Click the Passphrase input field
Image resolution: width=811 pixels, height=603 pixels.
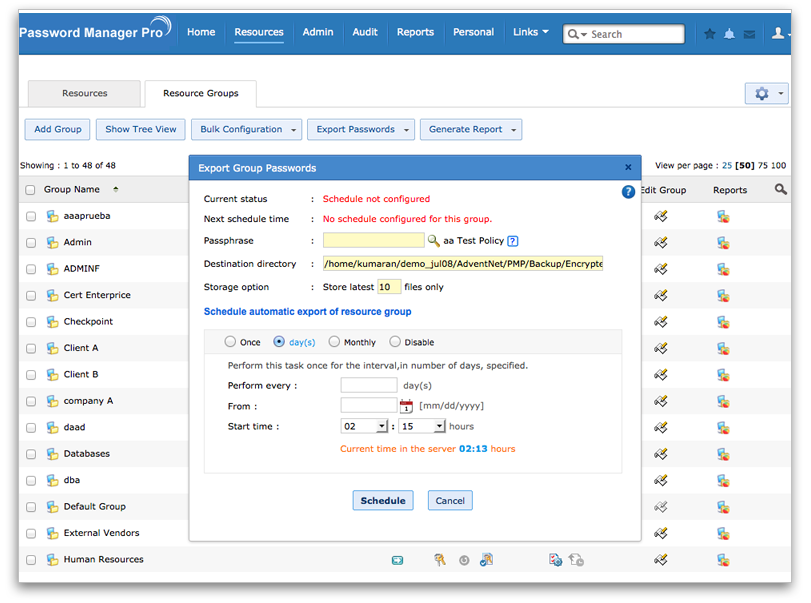(373, 240)
